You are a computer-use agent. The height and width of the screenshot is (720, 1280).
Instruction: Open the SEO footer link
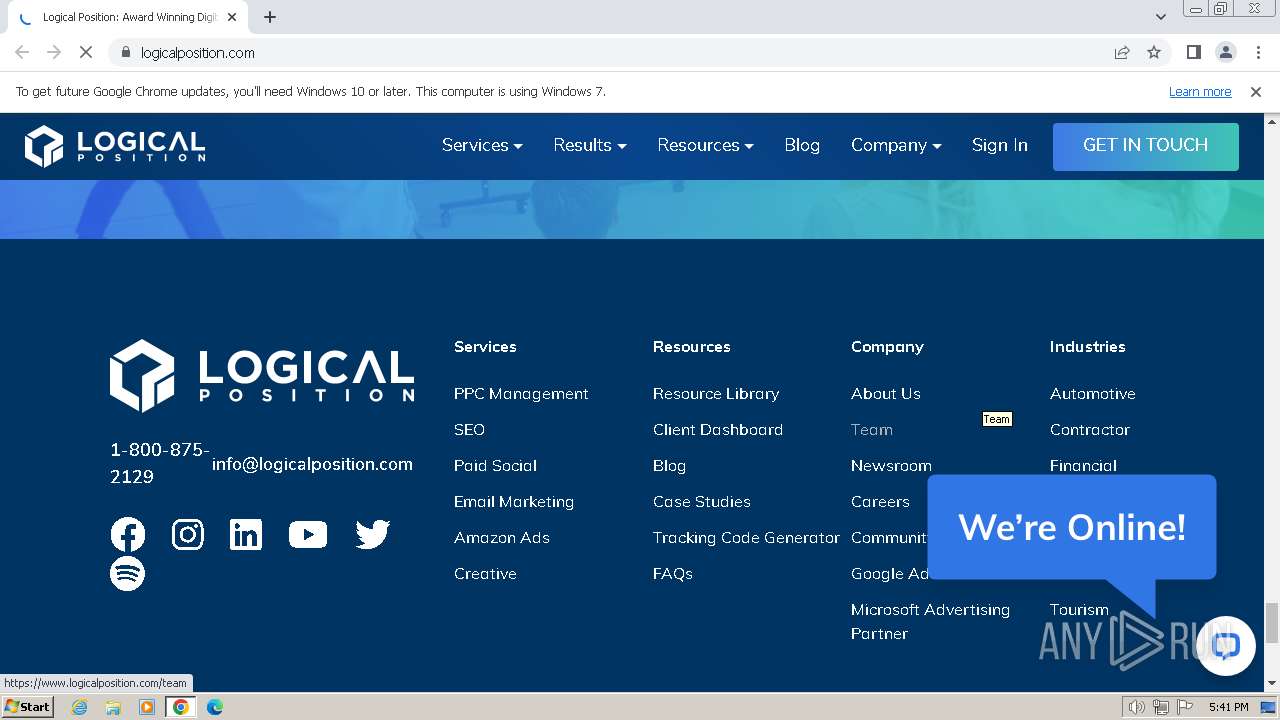(469, 430)
